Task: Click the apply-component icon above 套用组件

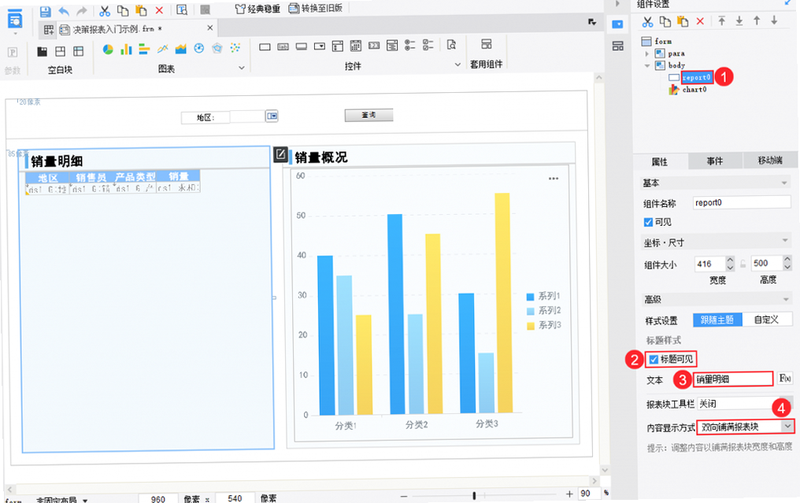Action: 487,44
